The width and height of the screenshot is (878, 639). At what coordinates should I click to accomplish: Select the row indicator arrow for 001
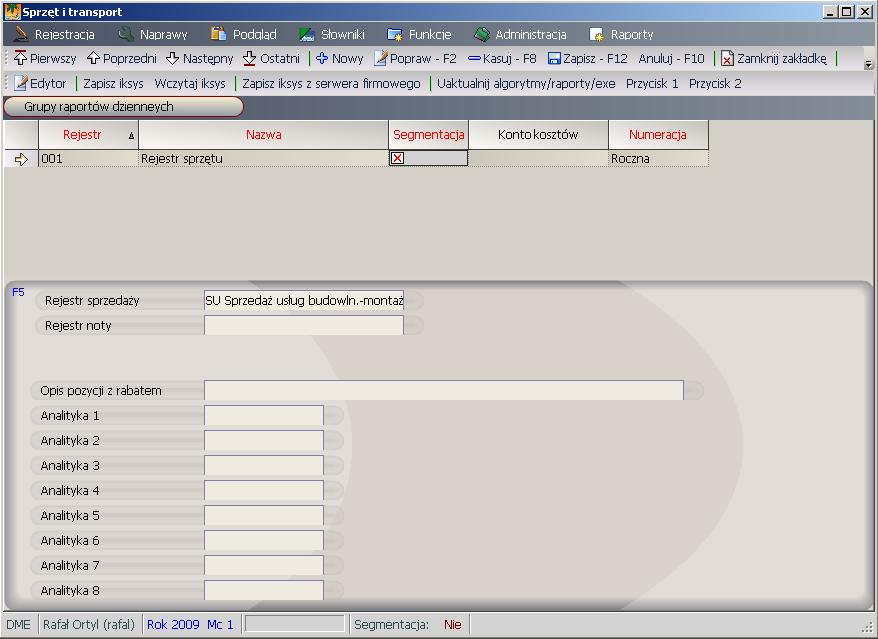pyautogui.click(x=21, y=159)
